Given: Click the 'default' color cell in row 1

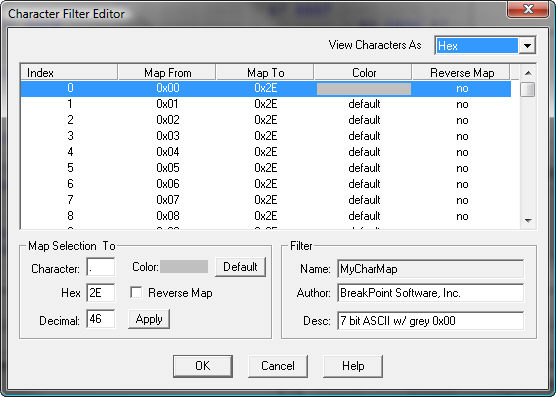Looking at the screenshot, I should coord(364,104).
